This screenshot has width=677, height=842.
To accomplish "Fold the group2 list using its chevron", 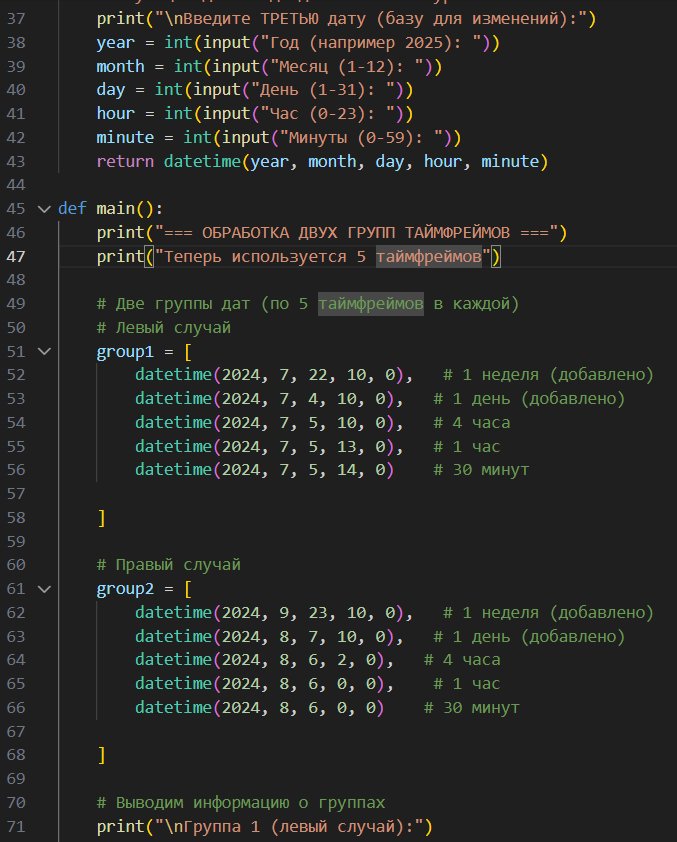I will [43, 589].
